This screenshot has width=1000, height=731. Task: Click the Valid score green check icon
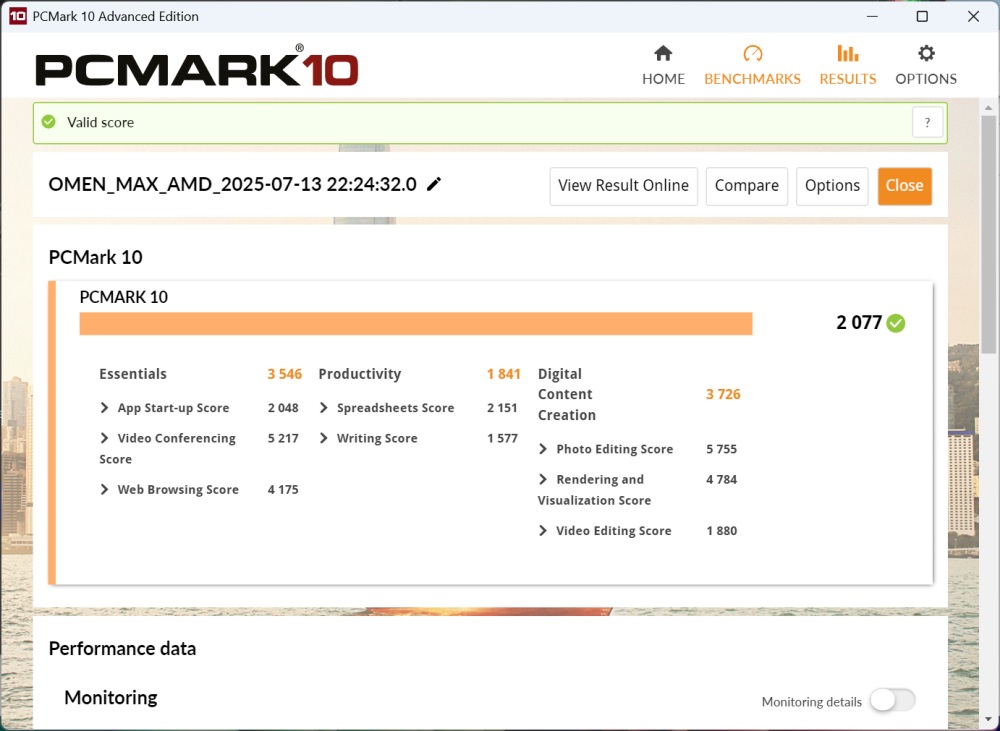coord(48,122)
